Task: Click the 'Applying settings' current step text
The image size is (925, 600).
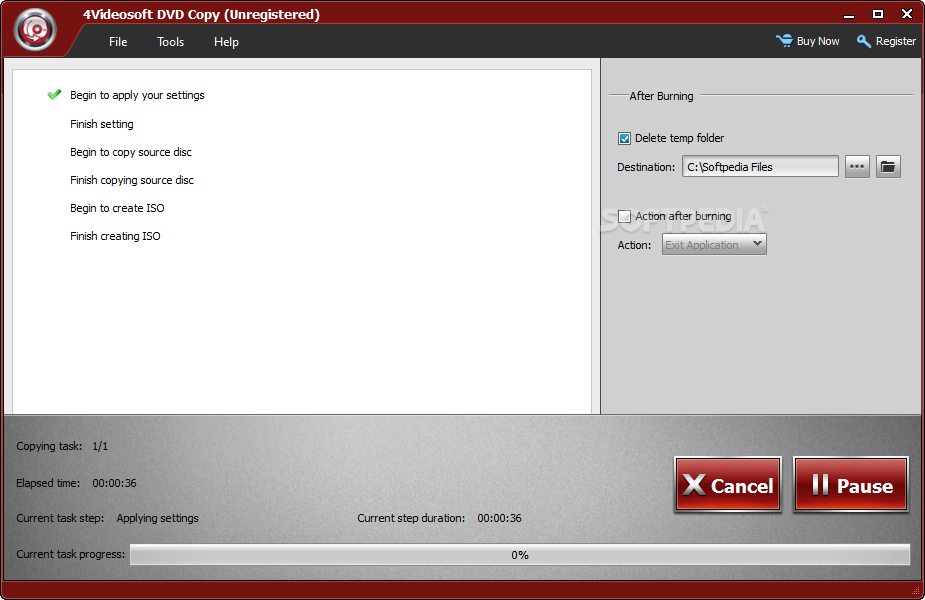Action: point(158,518)
